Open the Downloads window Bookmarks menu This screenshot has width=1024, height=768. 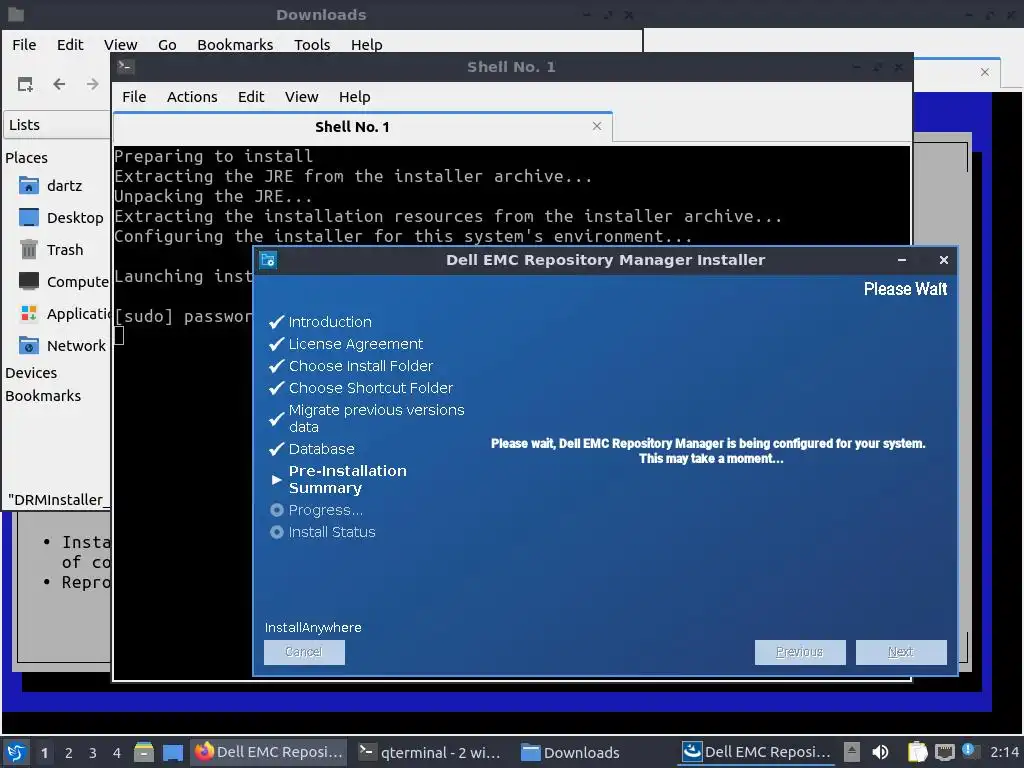click(235, 45)
